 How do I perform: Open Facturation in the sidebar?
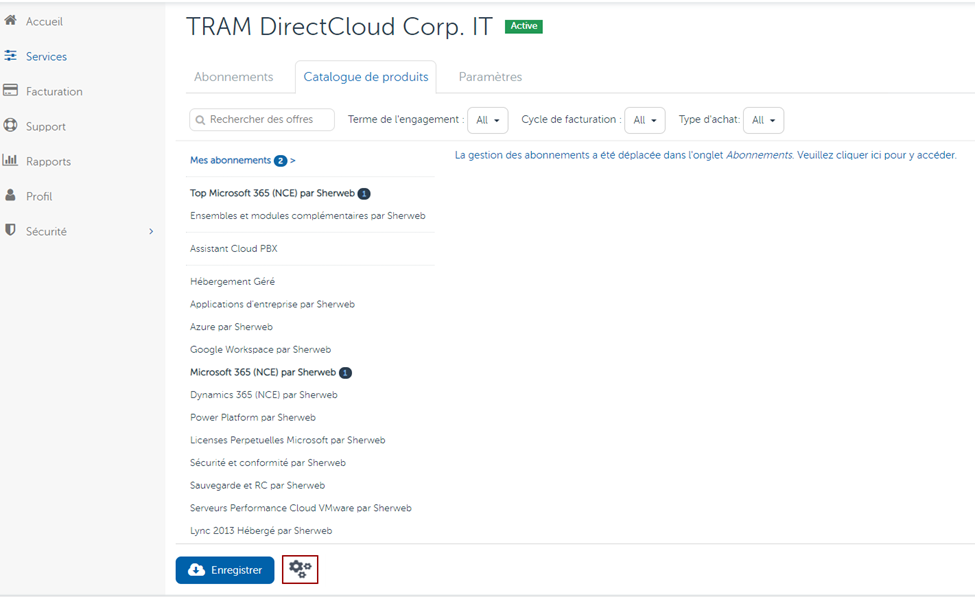[54, 91]
